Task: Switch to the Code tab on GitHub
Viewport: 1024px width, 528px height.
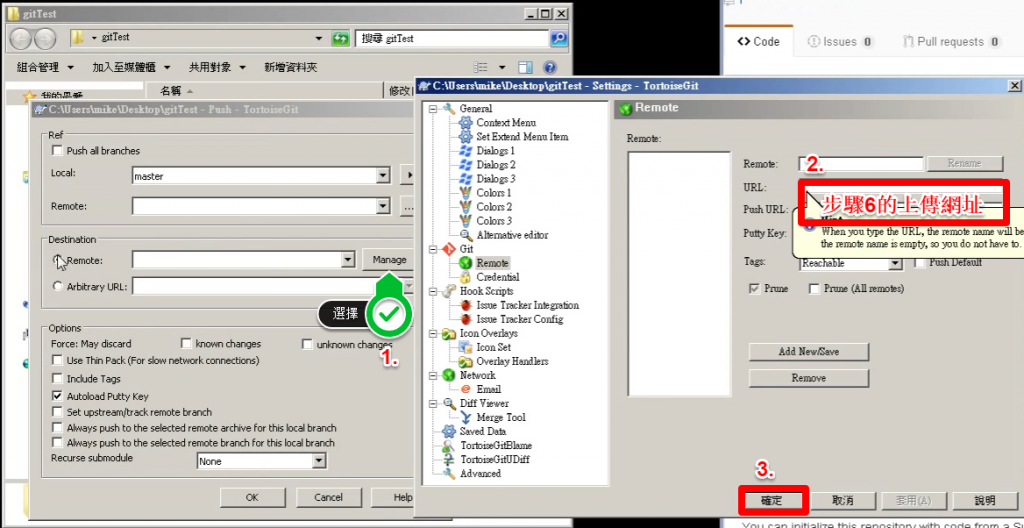Action: point(758,42)
